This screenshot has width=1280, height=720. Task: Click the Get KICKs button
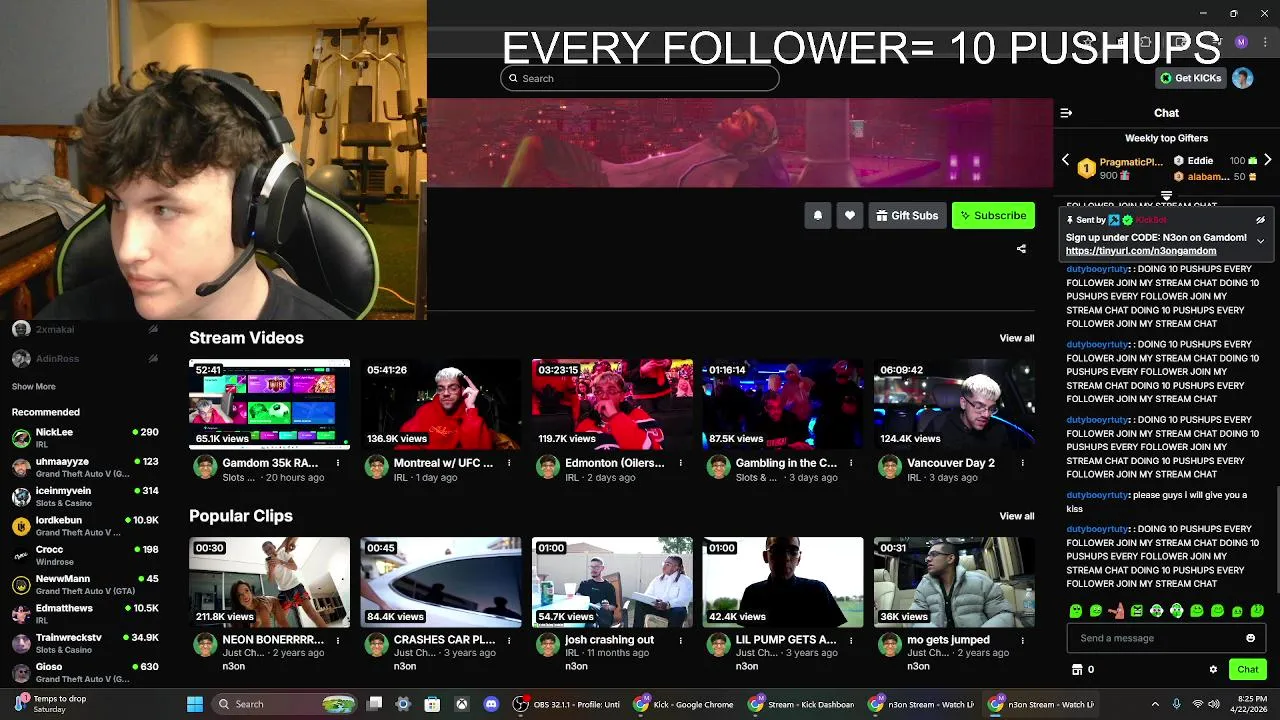coord(1191,78)
